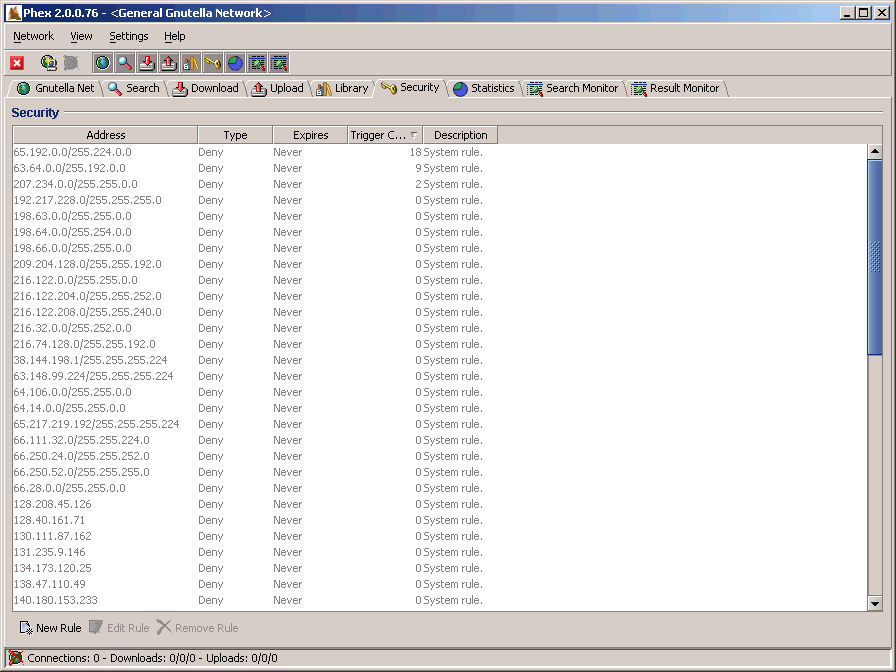
Task: Open the Help menu
Action: click(174, 36)
